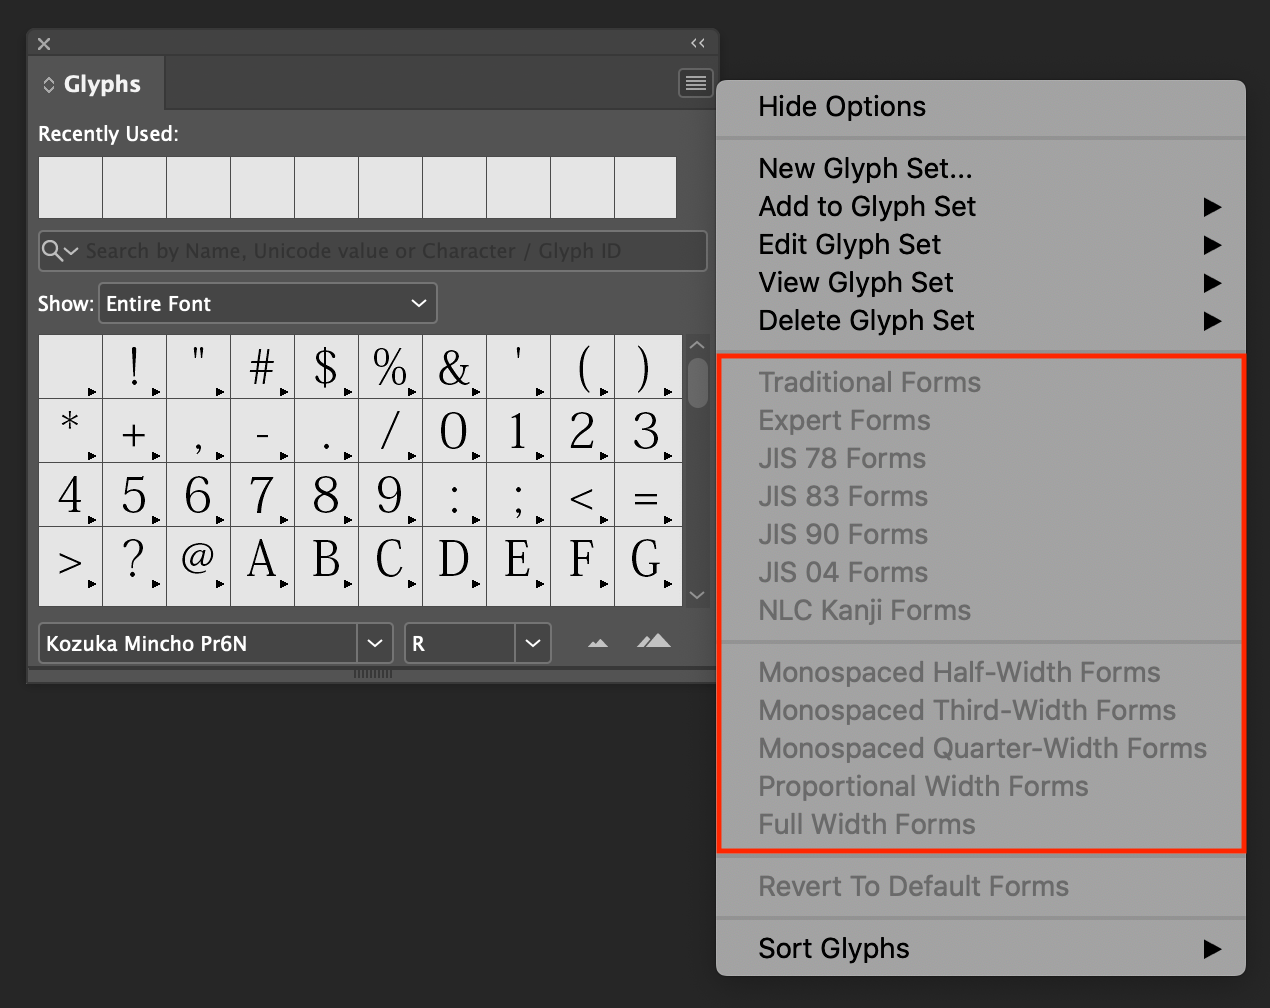Zoom out glyphs with small mountains icon
This screenshot has width=1270, height=1008.
tap(598, 643)
